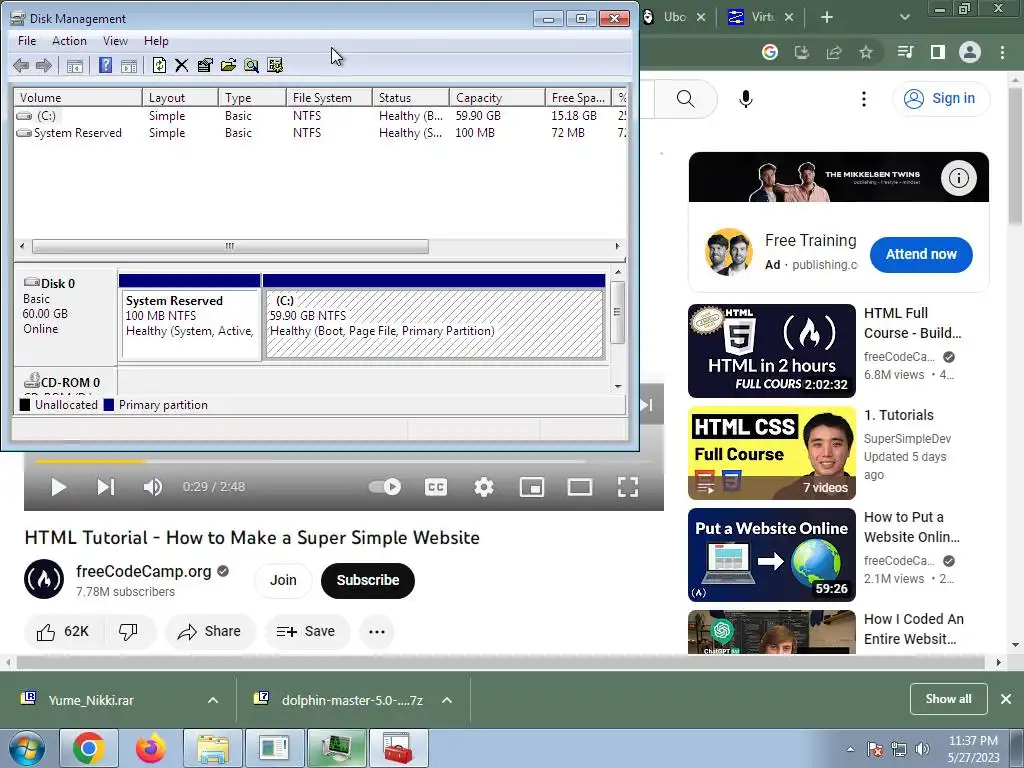Toggle the video Autoplay switch

tap(385, 487)
